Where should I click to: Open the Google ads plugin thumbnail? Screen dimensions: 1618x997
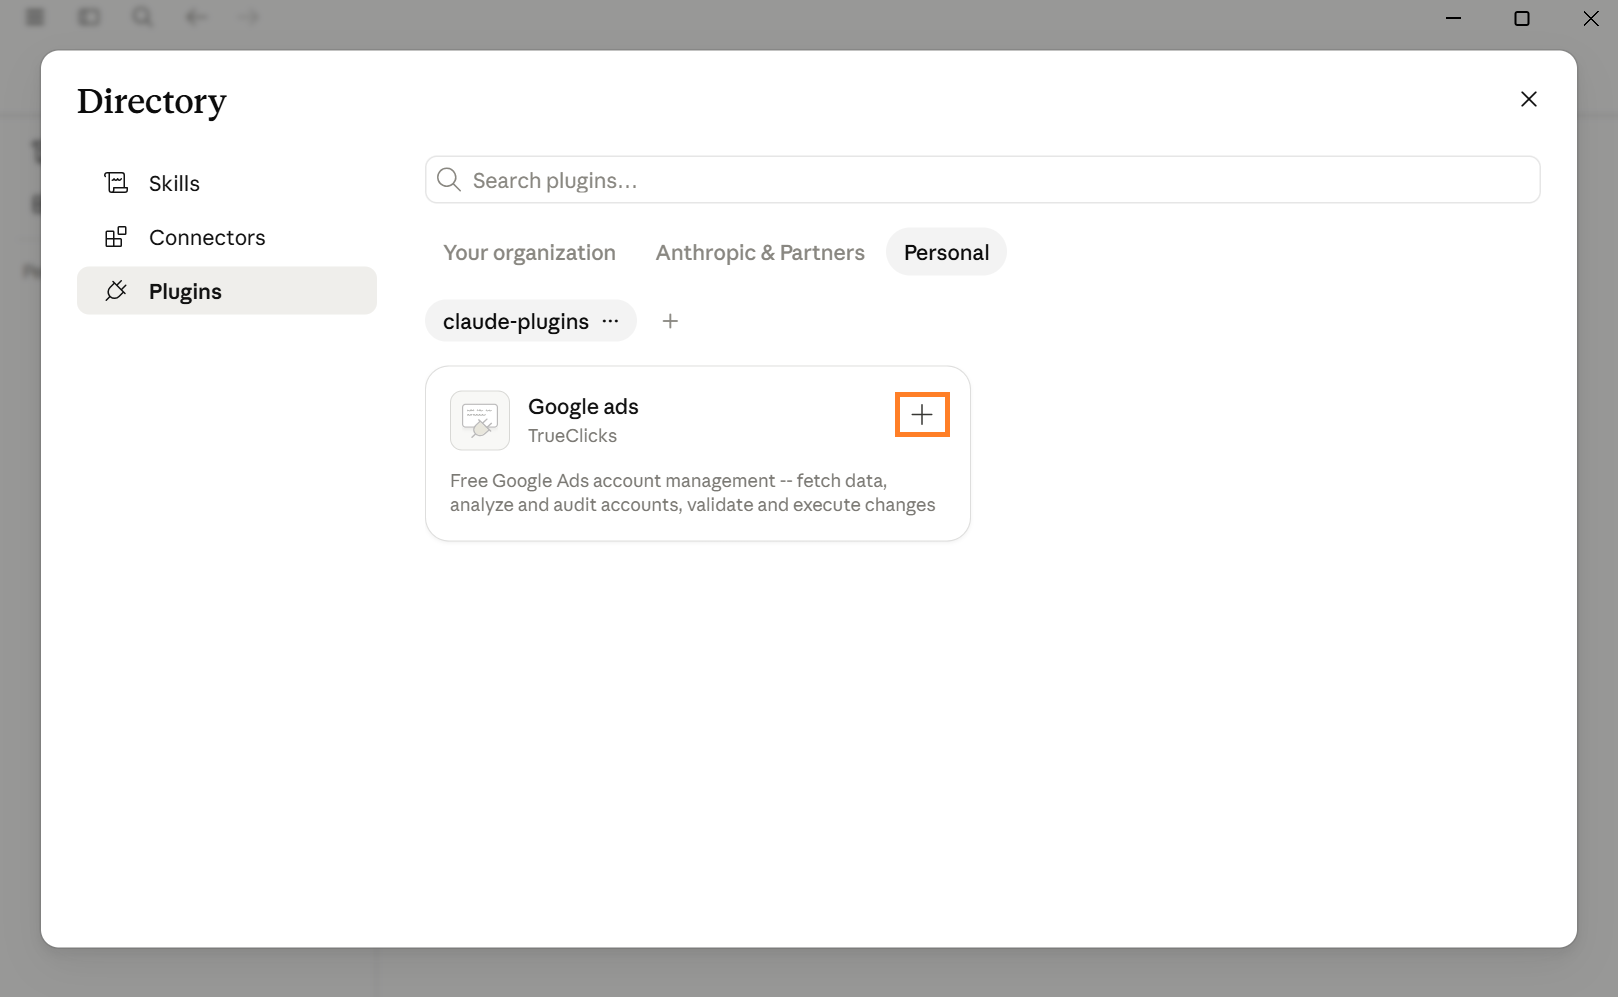click(480, 420)
